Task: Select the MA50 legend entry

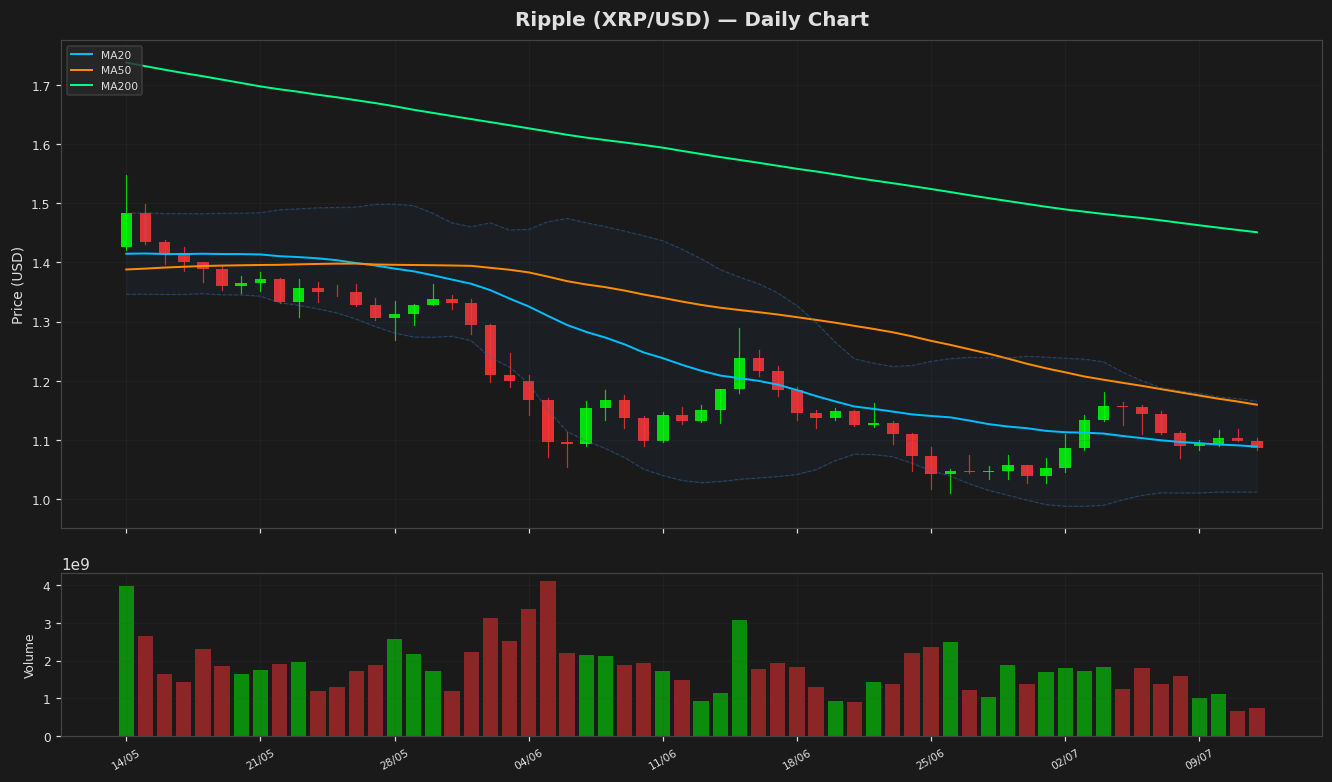Action: [104, 71]
